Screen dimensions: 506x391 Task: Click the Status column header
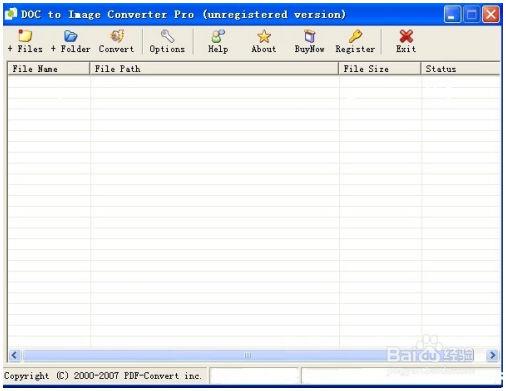tap(460, 69)
